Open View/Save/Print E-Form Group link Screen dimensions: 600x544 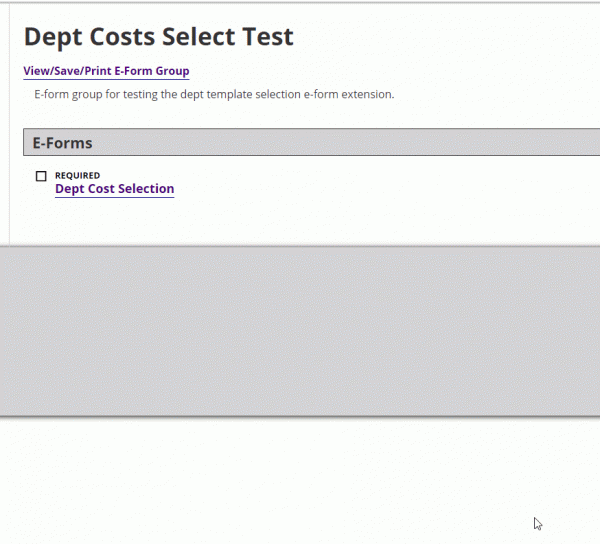point(106,71)
